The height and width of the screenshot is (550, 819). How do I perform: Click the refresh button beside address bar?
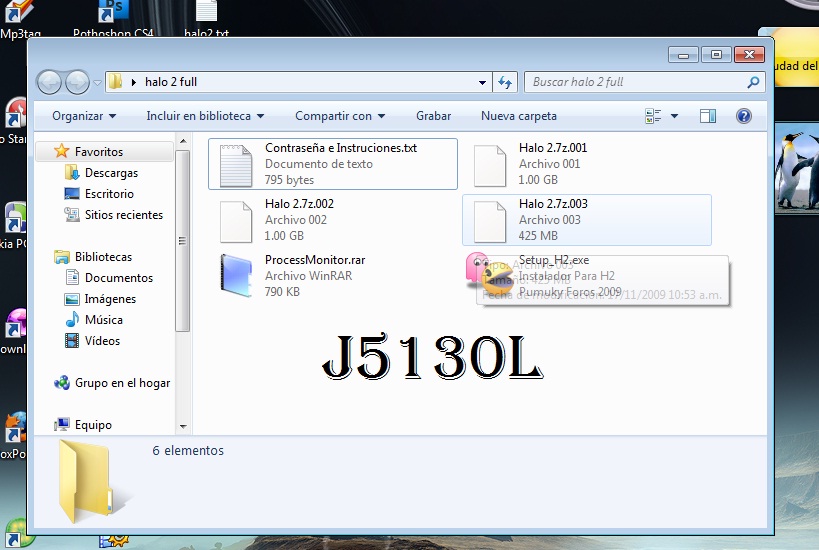(x=505, y=82)
